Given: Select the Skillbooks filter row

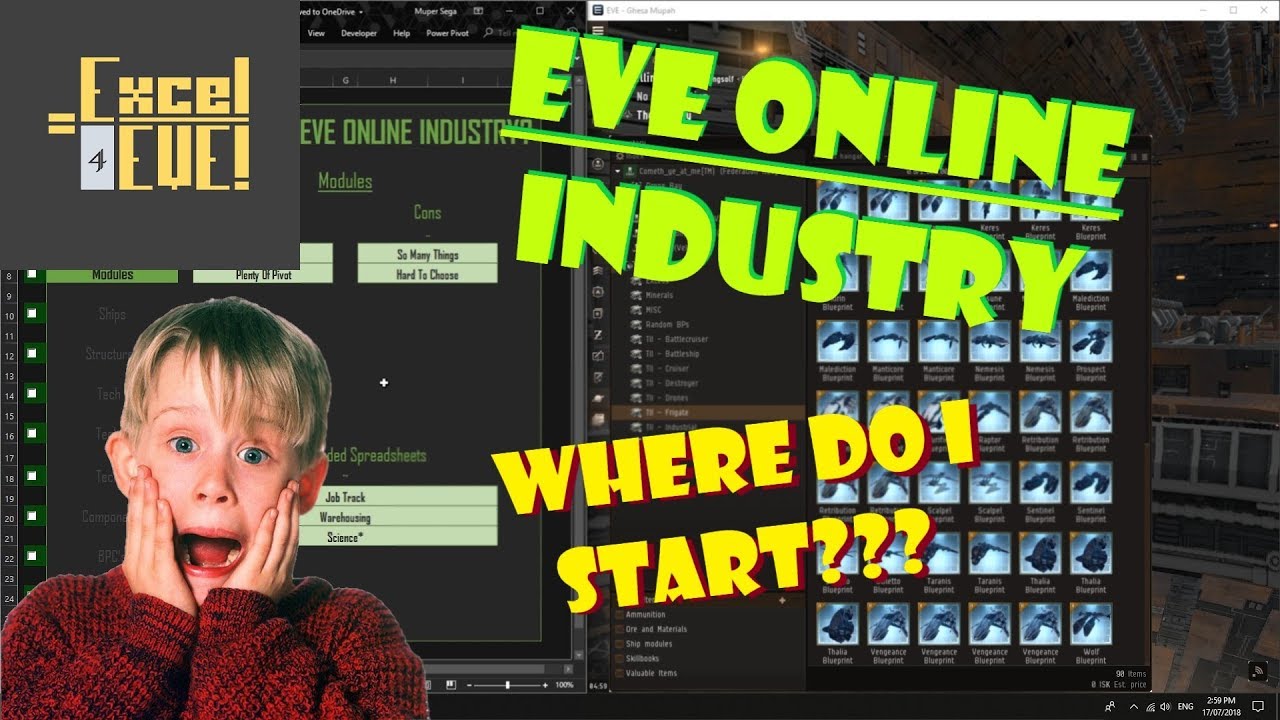Looking at the screenshot, I should coord(649,659).
